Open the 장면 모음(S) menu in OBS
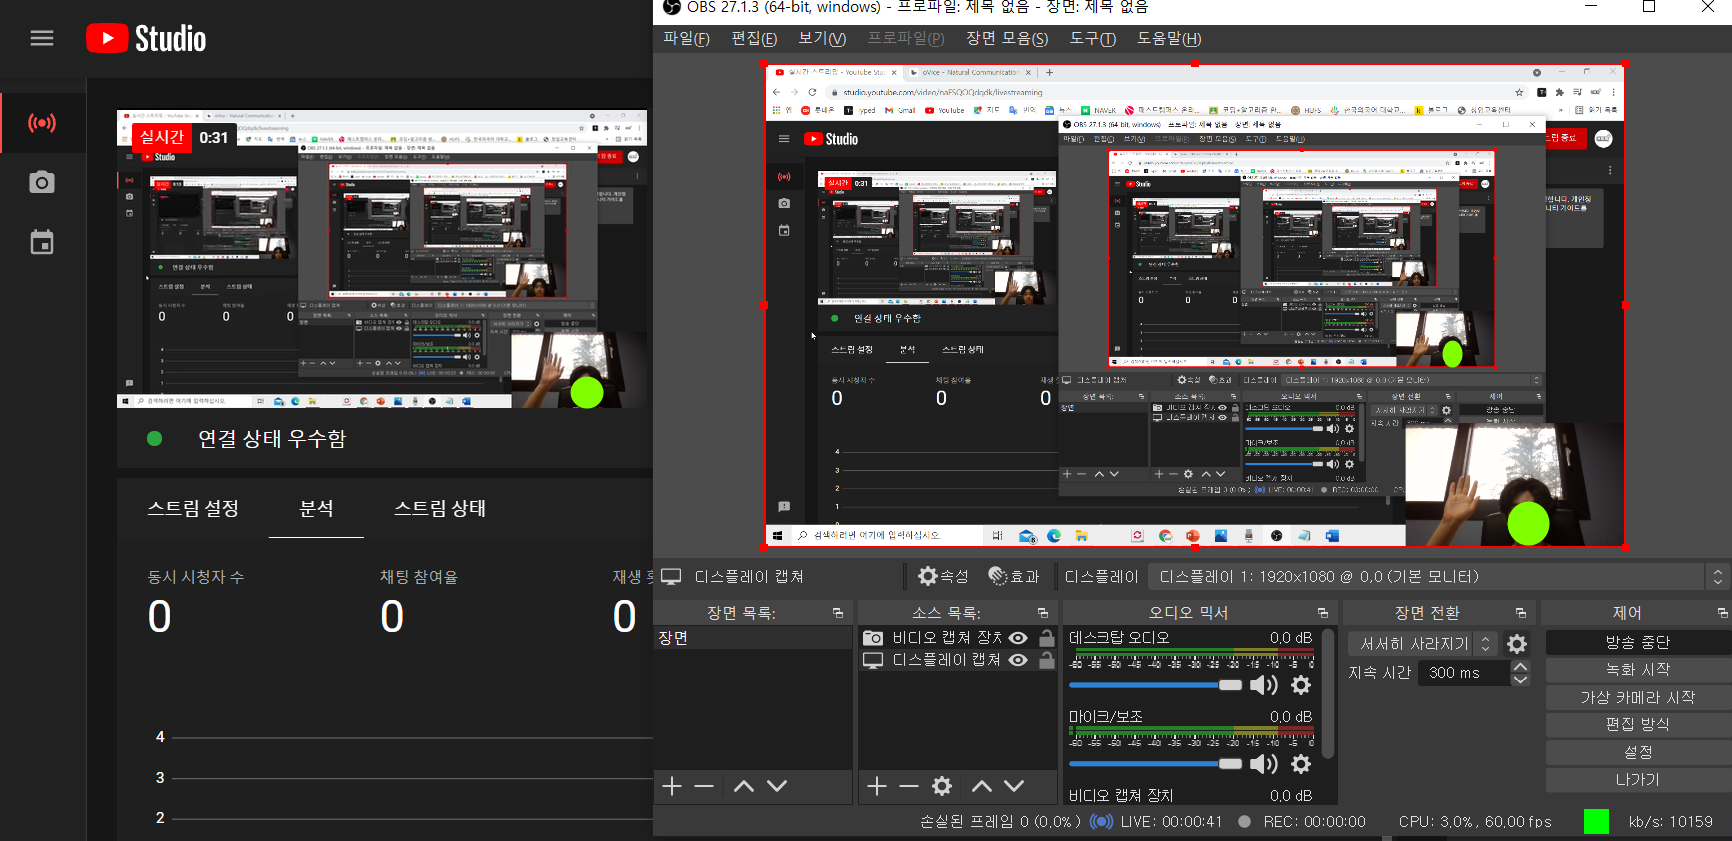The image size is (1732, 841). [x=1007, y=38]
